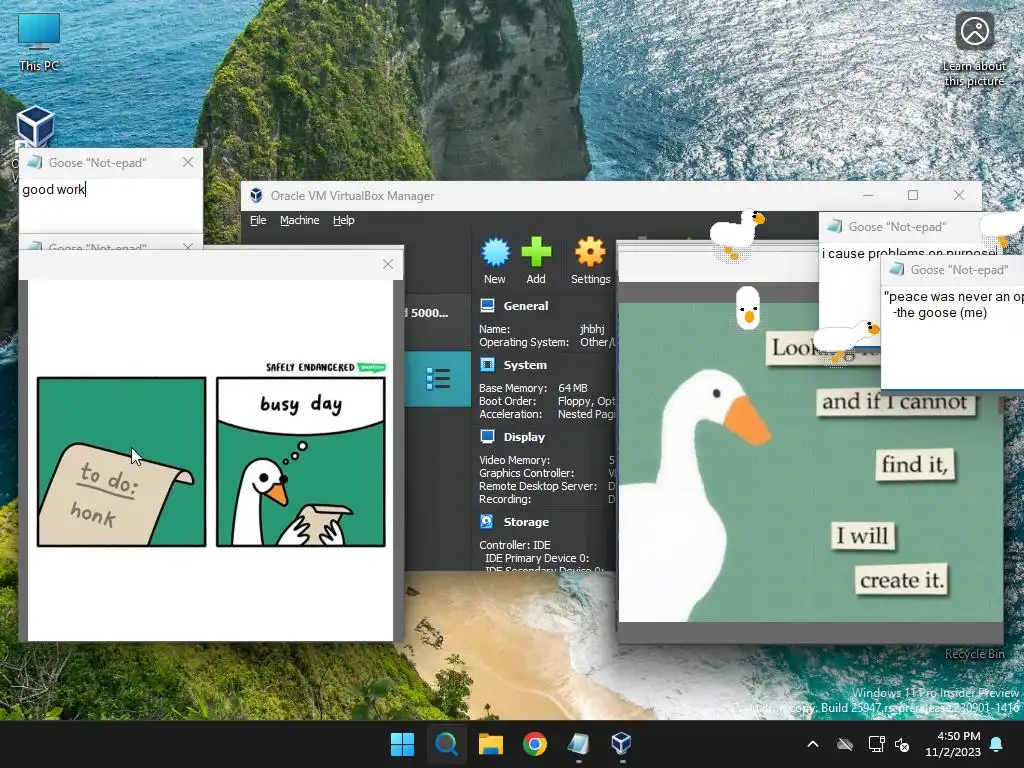Click the 'jhbhj' machine name value
The image size is (1024, 768).
pyautogui.click(x=592, y=329)
